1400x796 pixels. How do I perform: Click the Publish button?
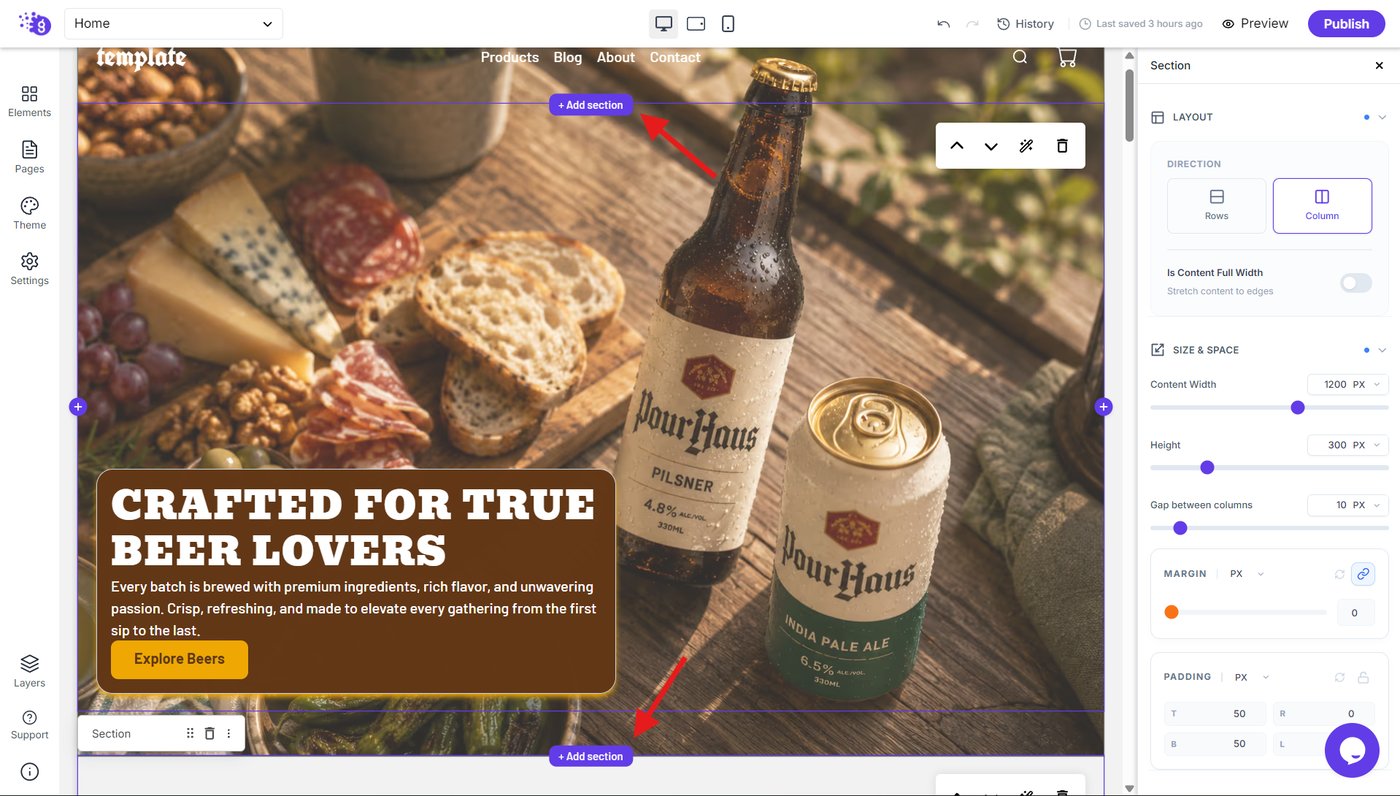[x=1346, y=24]
